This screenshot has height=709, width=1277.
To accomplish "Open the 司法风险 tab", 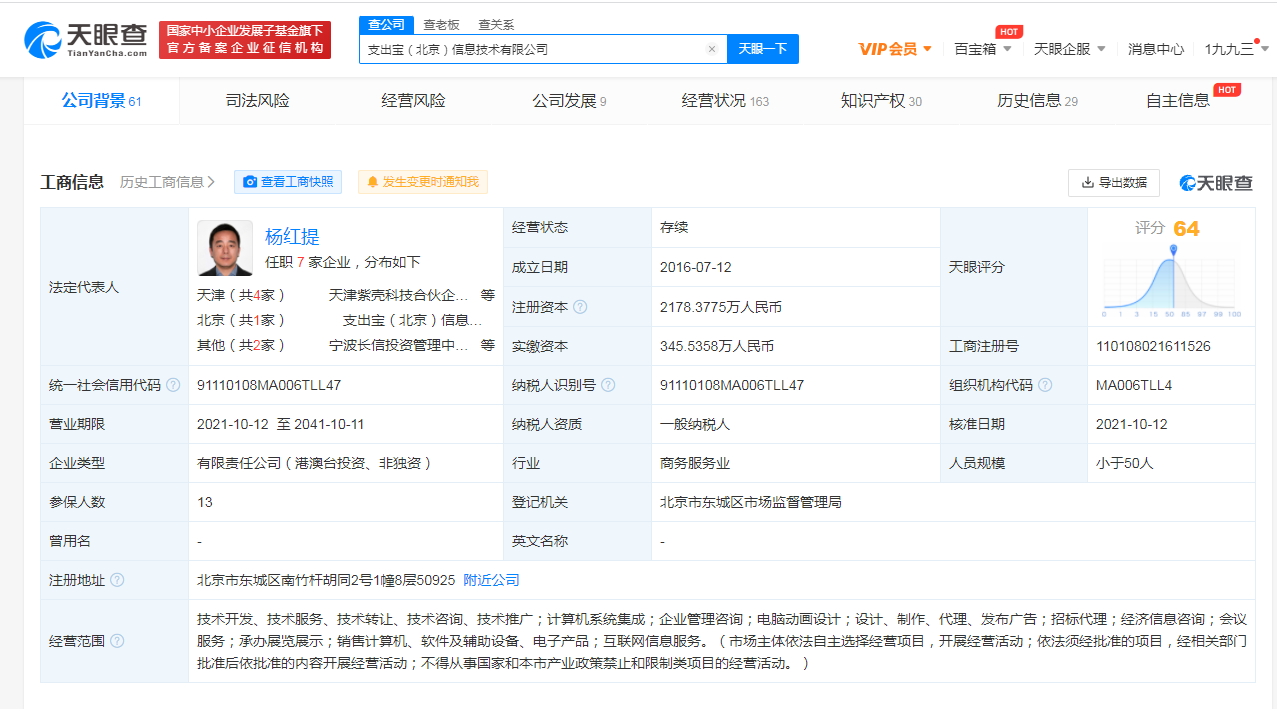I will point(257,101).
